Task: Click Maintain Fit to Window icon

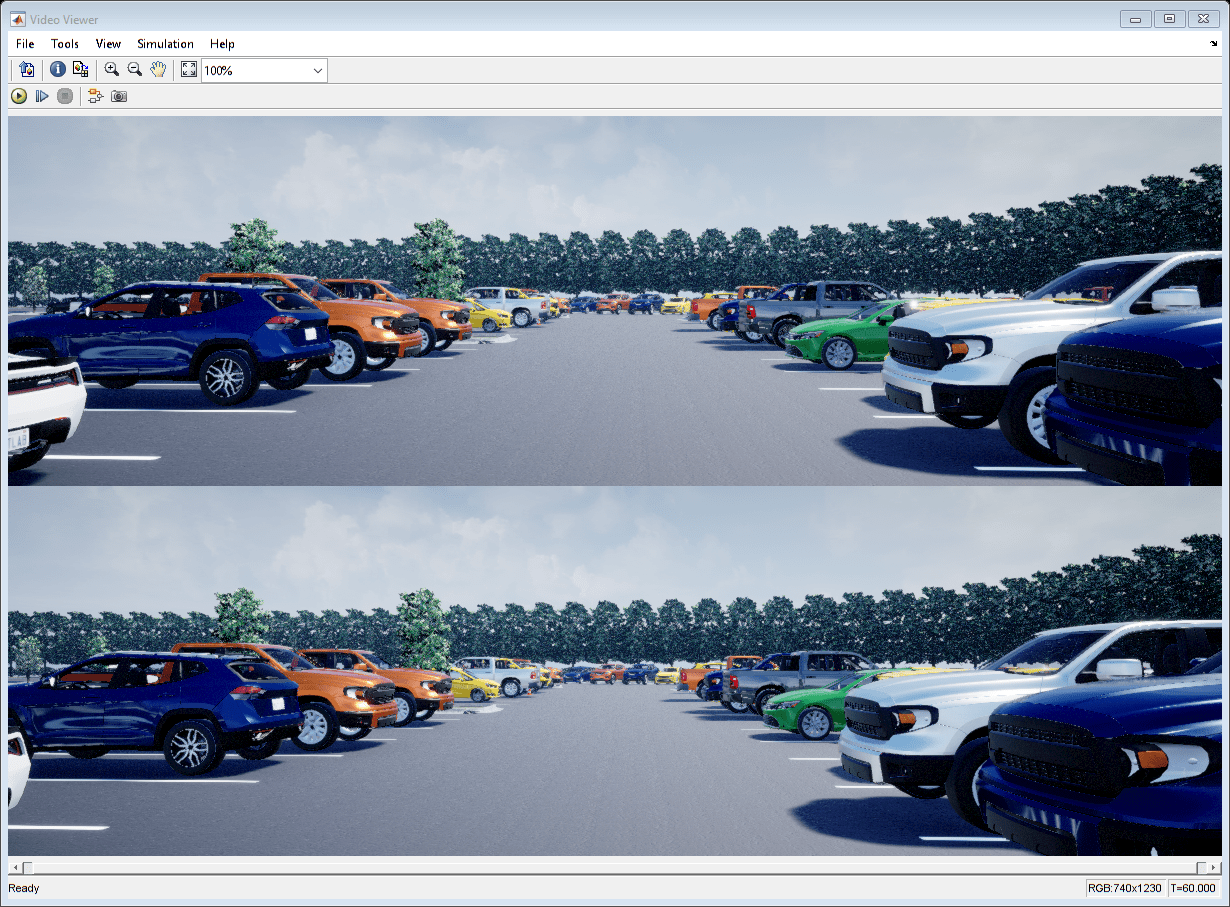Action: (189, 70)
